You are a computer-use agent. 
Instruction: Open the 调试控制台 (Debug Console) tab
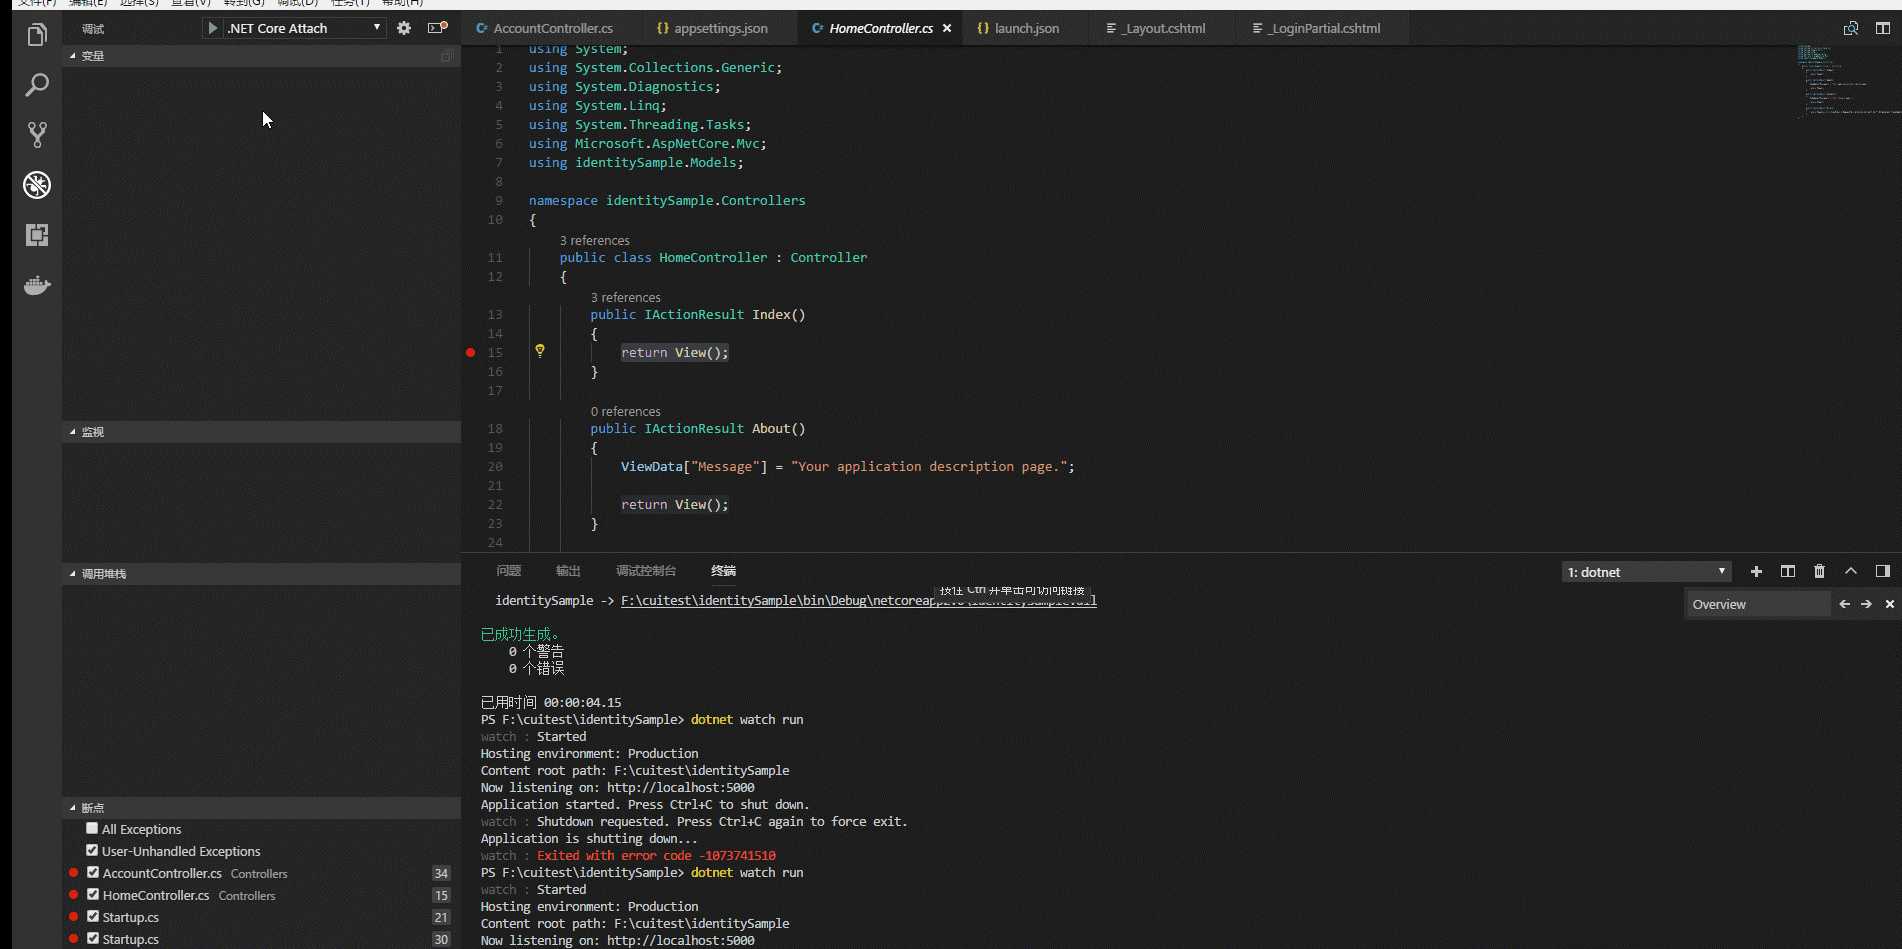point(646,571)
